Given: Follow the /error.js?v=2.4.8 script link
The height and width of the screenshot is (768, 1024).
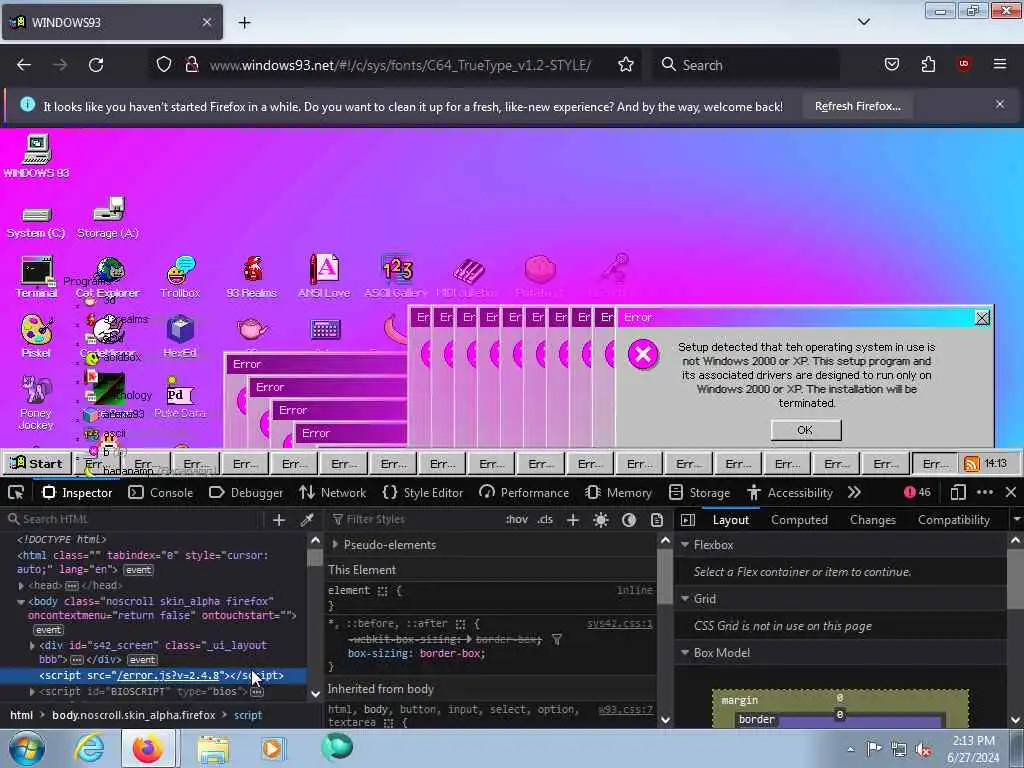Looking at the screenshot, I should click(168, 675).
